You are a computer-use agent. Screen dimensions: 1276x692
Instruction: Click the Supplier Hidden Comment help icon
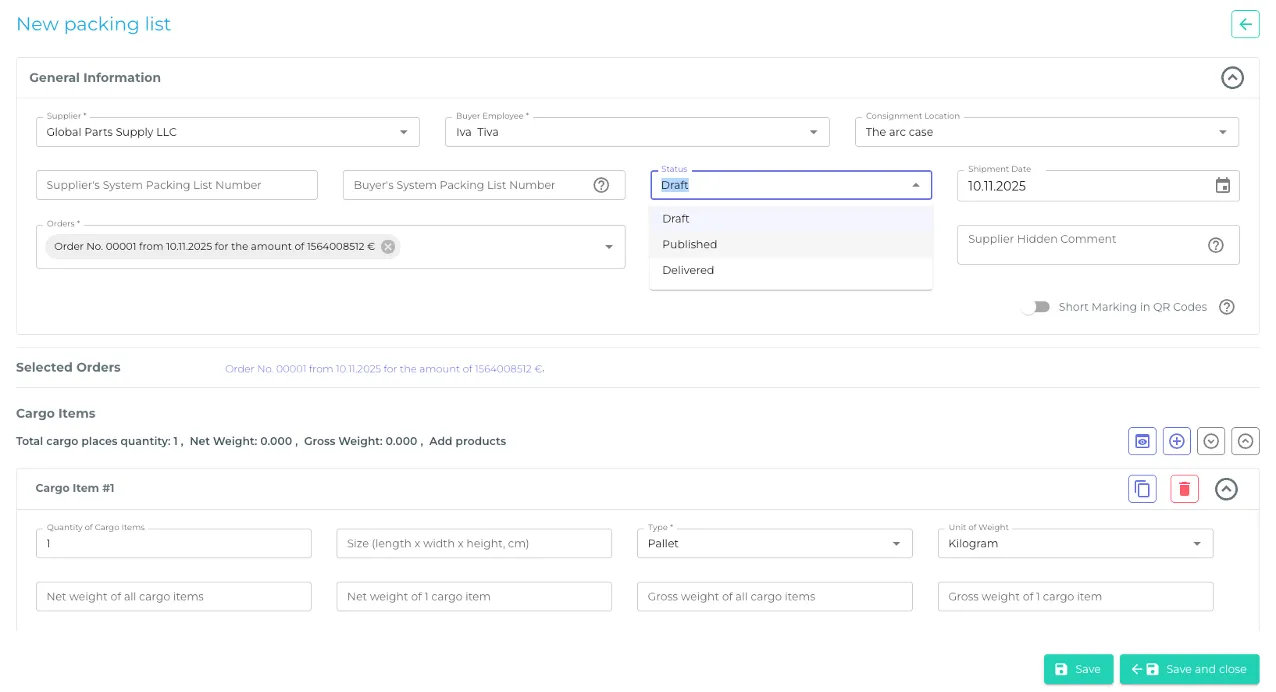(x=1215, y=245)
